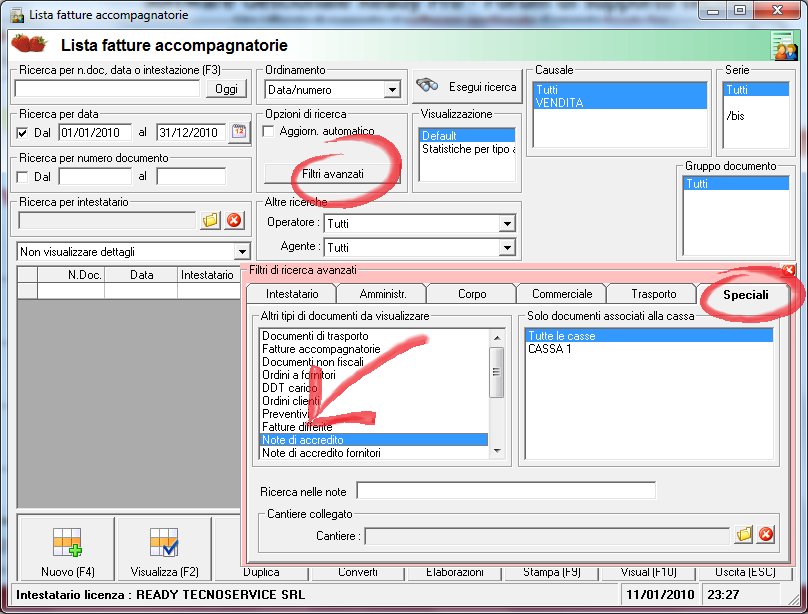Click the users icon in the header
The image size is (808, 614).
click(x=784, y=46)
